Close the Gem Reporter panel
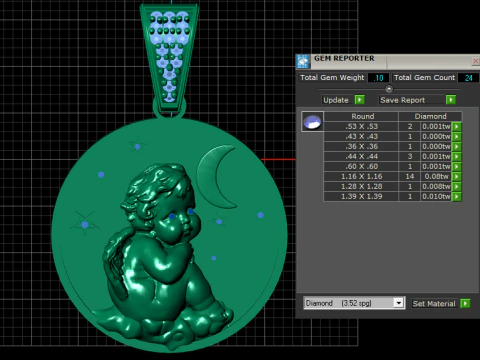 coord(475,61)
